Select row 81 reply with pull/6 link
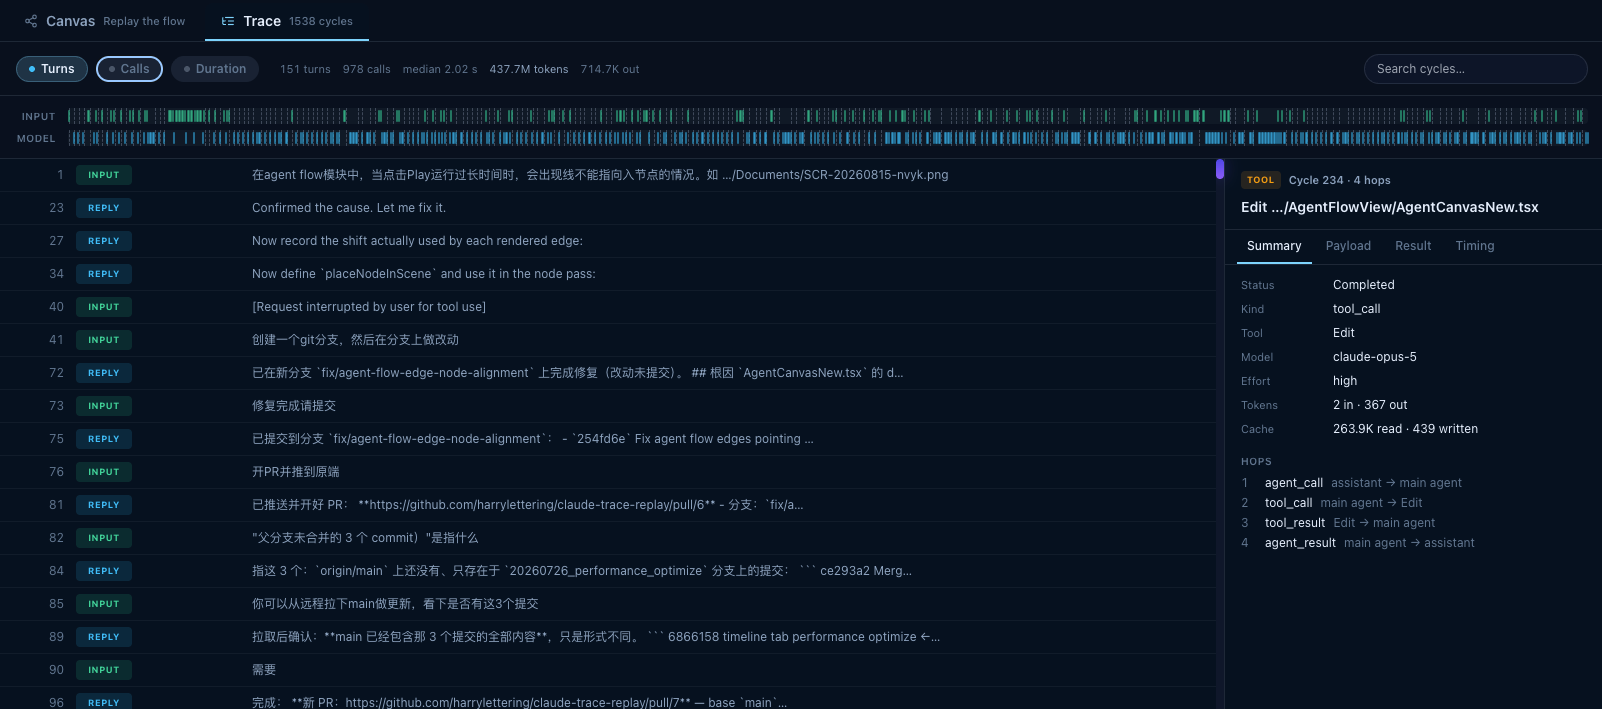This screenshot has width=1602, height=709. click(608, 505)
